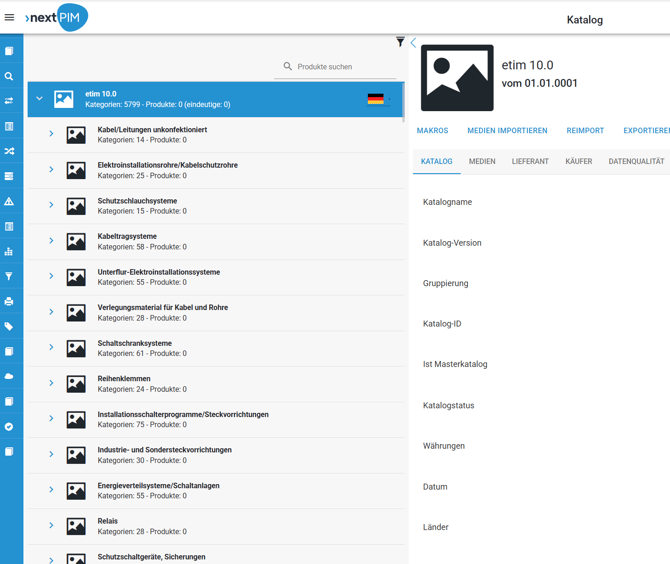Viewport: 670px width, 564px height.
Task: Click the filter funnel icon above search
Action: click(400, 42)
